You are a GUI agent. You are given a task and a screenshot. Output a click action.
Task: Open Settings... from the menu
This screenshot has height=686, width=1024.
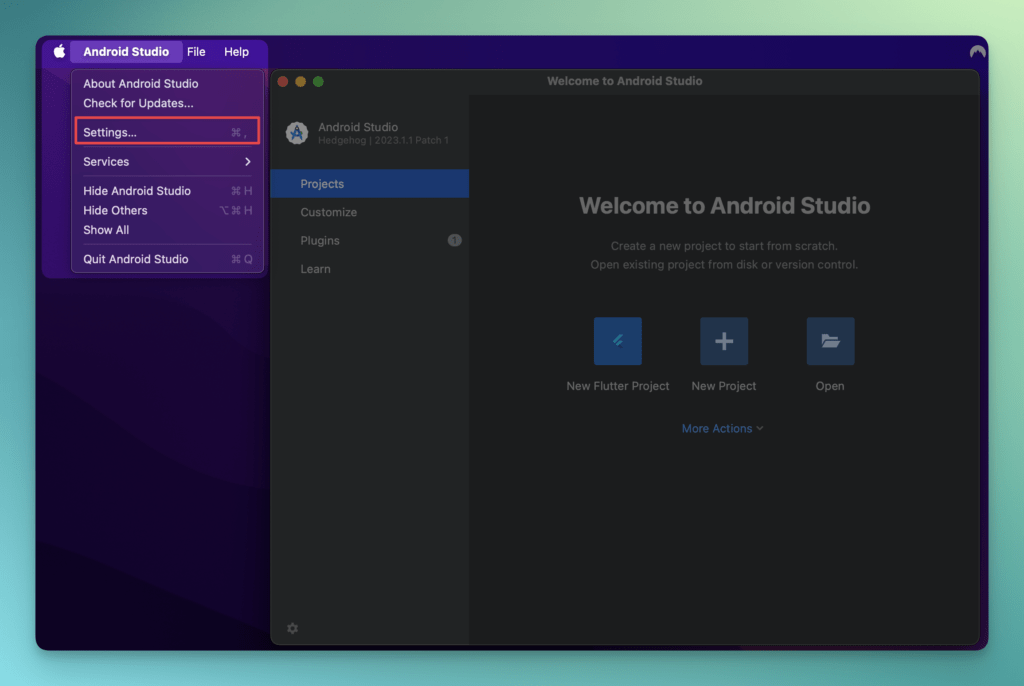click(167, 132)
